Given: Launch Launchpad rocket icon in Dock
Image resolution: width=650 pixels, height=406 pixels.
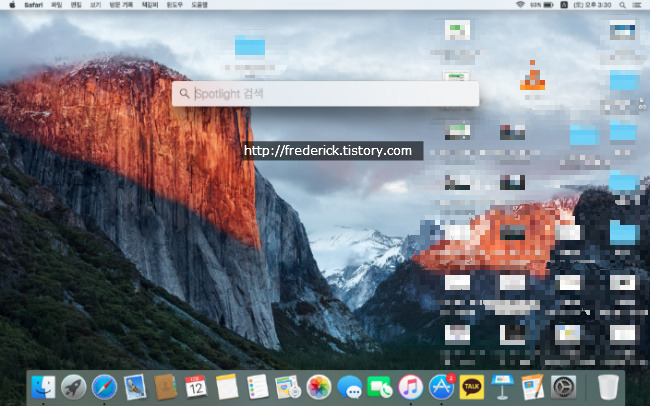Looking at the screenshot, I should point(73,387).
